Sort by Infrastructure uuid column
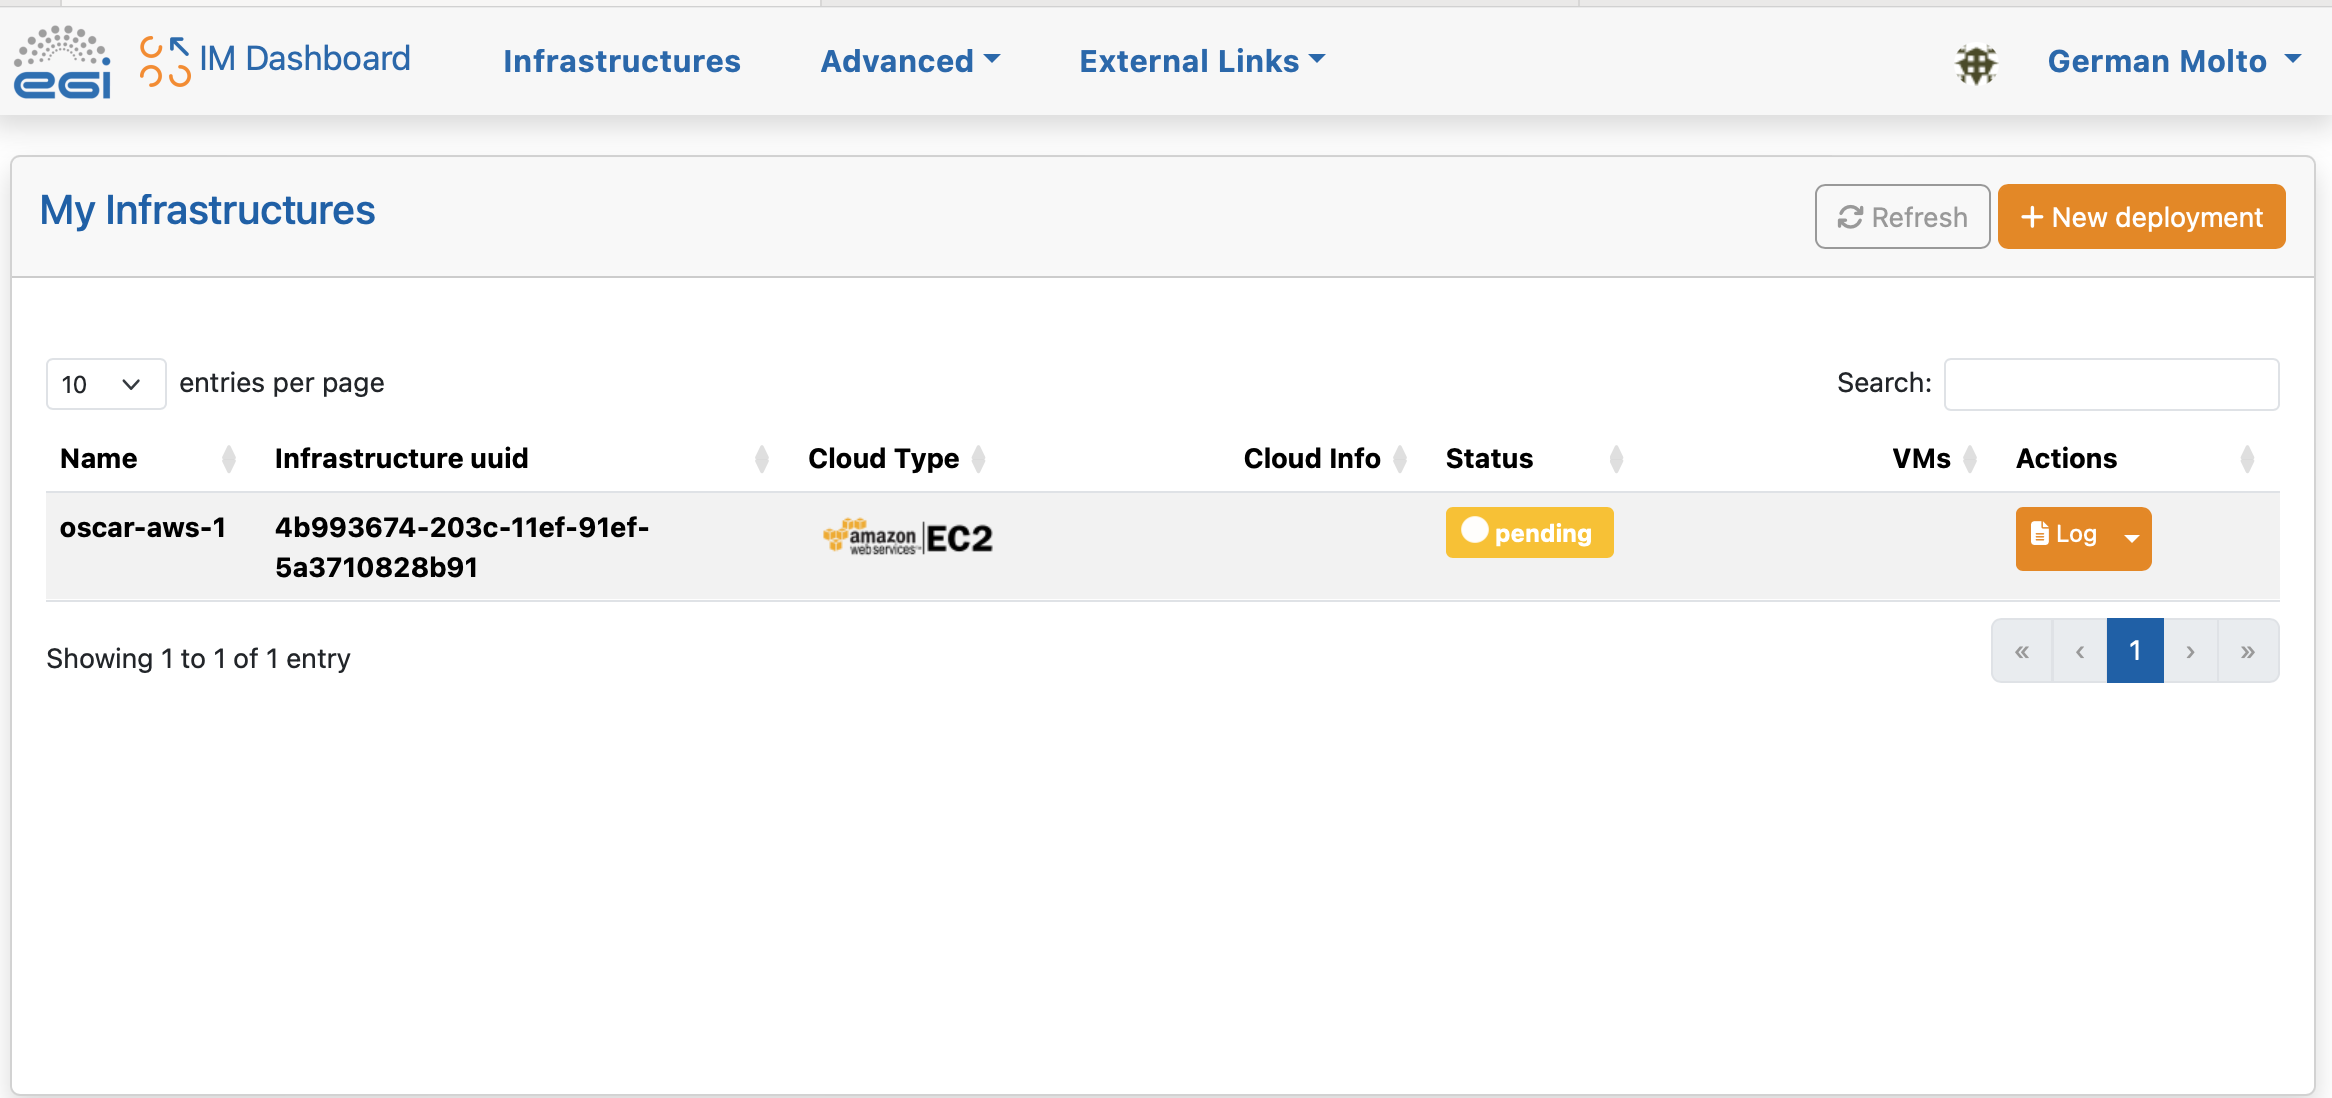The height and width of the screenshot is (1098, 2332). coord(401,459)
